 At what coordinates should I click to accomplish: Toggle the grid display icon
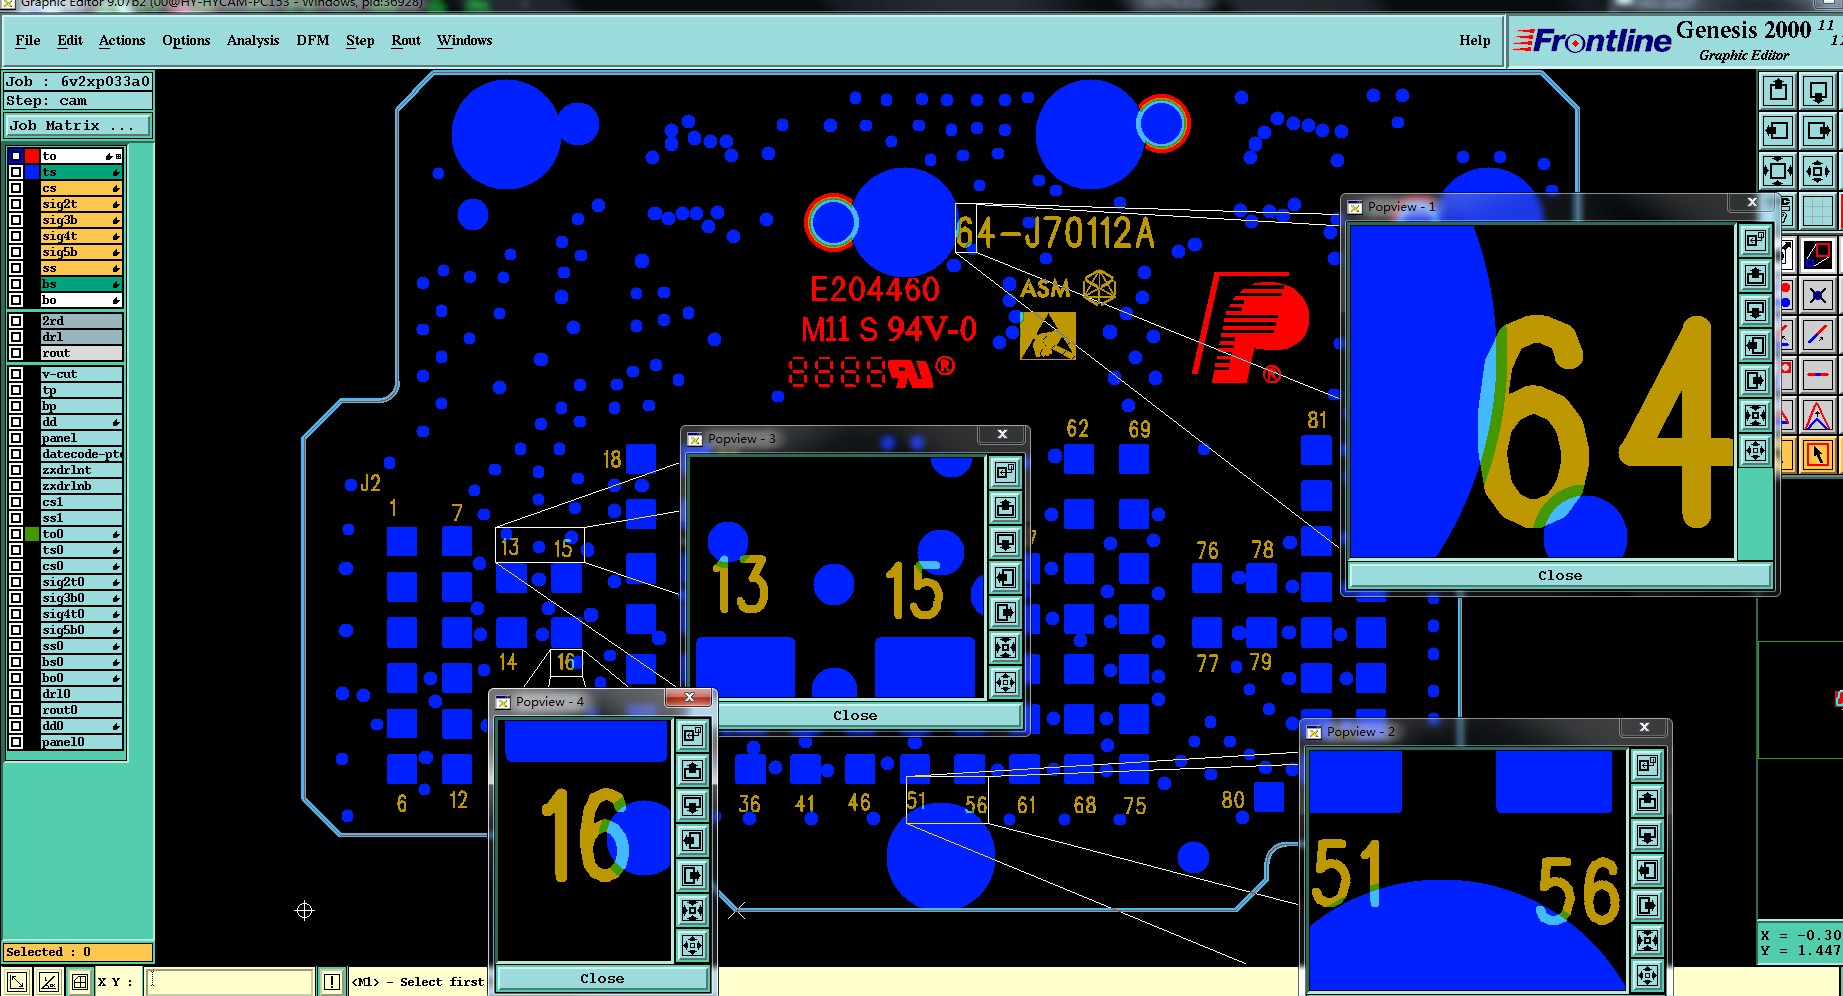tap(1818, 211)
